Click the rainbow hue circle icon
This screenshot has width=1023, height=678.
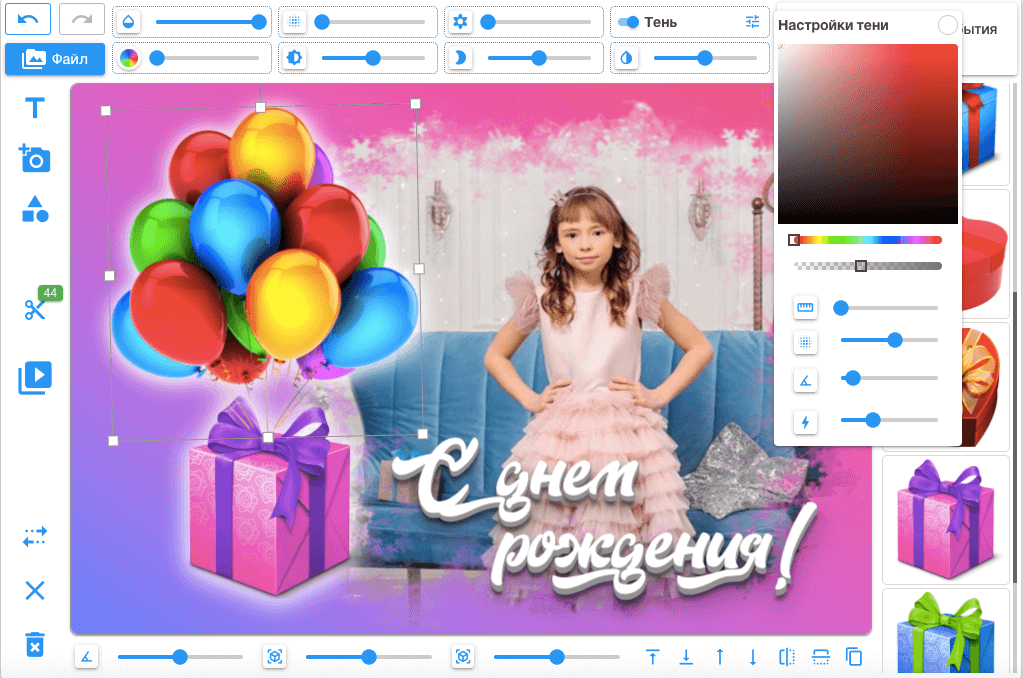click(129, 58)
